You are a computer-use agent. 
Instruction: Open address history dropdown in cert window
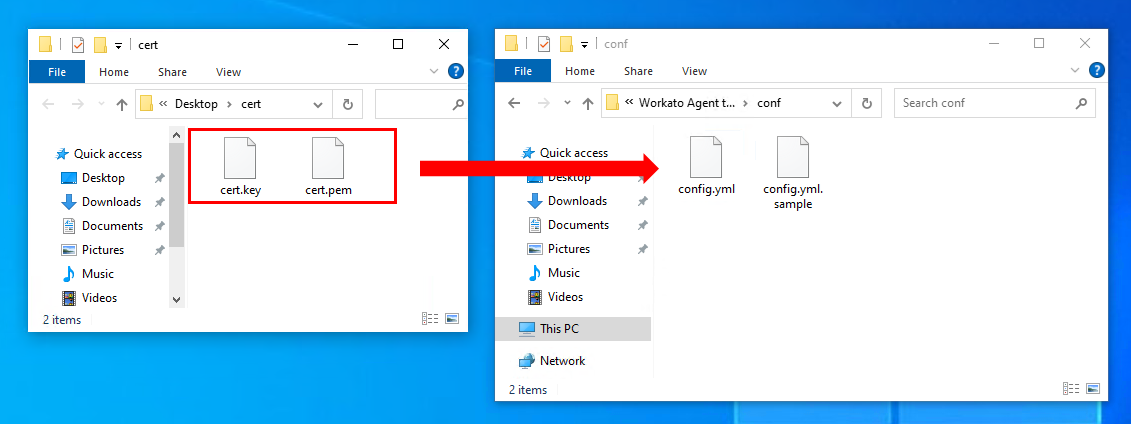pos(318,105)
